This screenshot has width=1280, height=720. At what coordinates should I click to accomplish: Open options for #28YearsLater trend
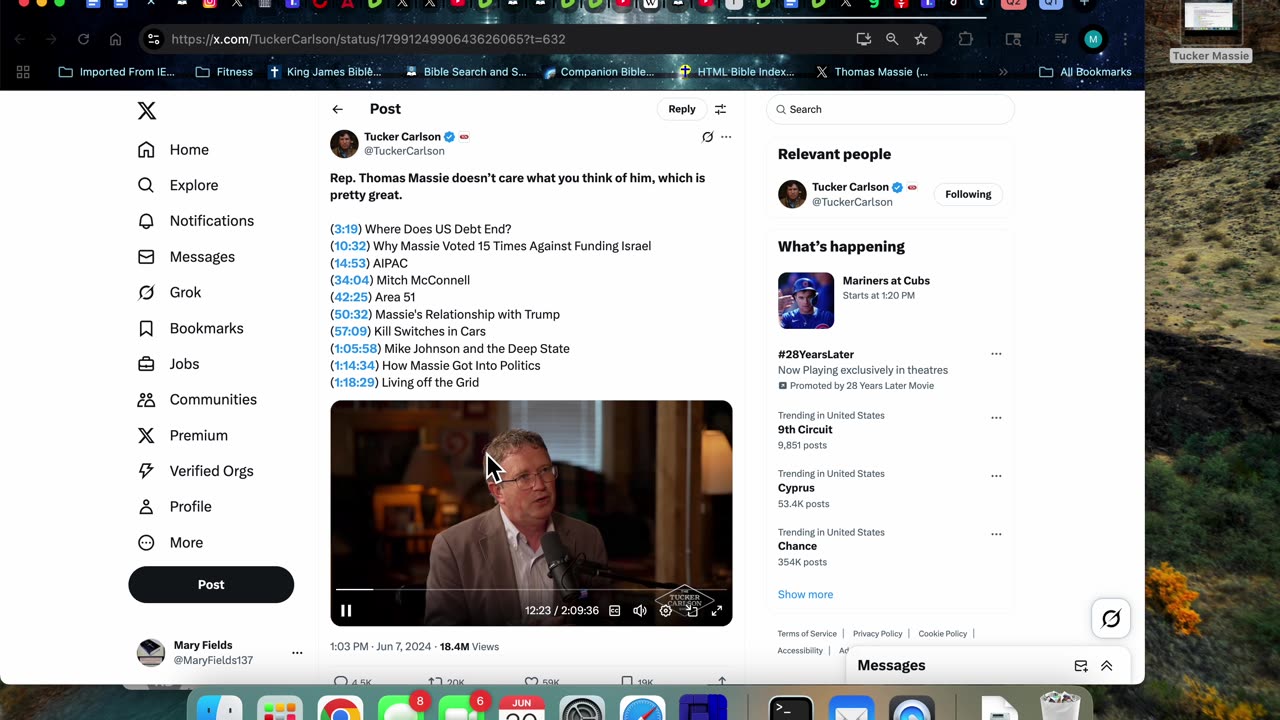(x=996, y=354)
